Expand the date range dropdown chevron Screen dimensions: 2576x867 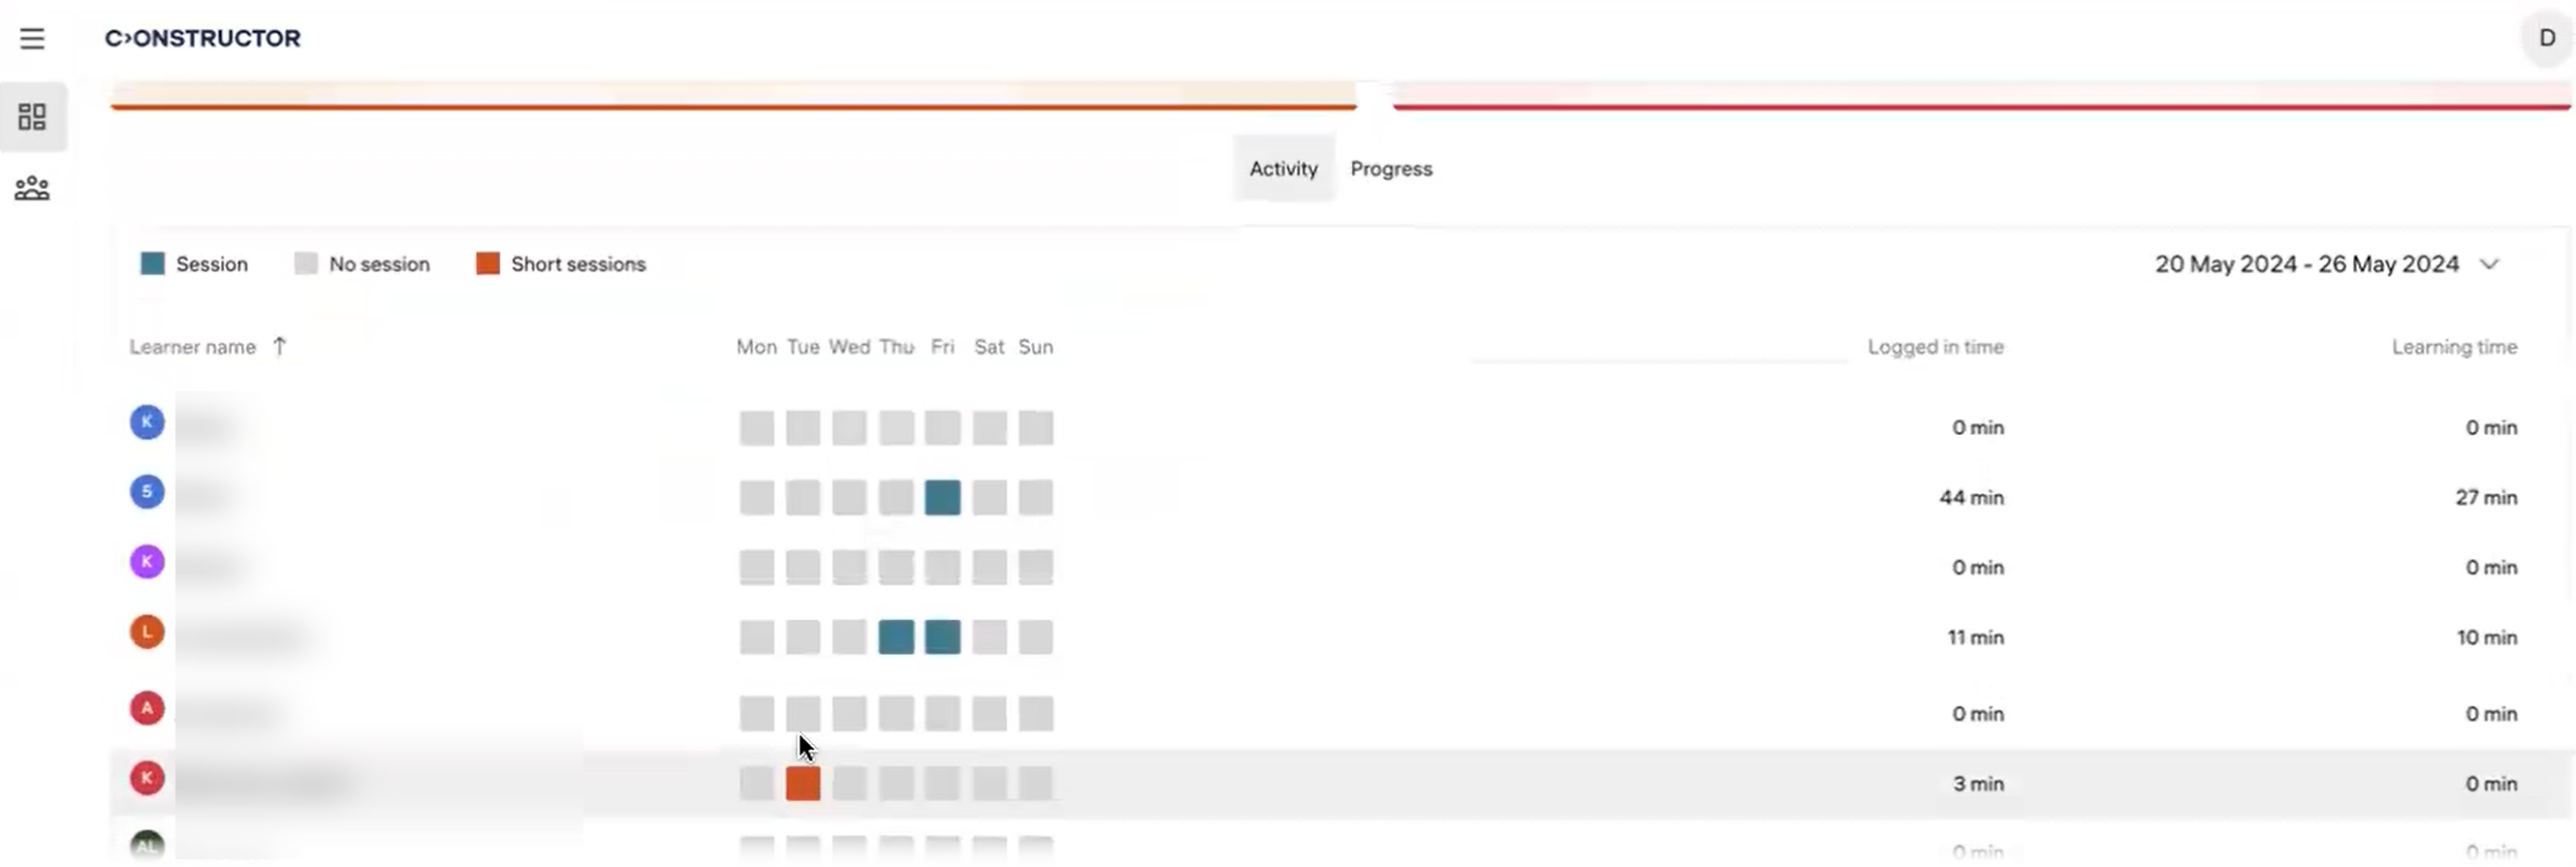click(x=2489, y=265)
